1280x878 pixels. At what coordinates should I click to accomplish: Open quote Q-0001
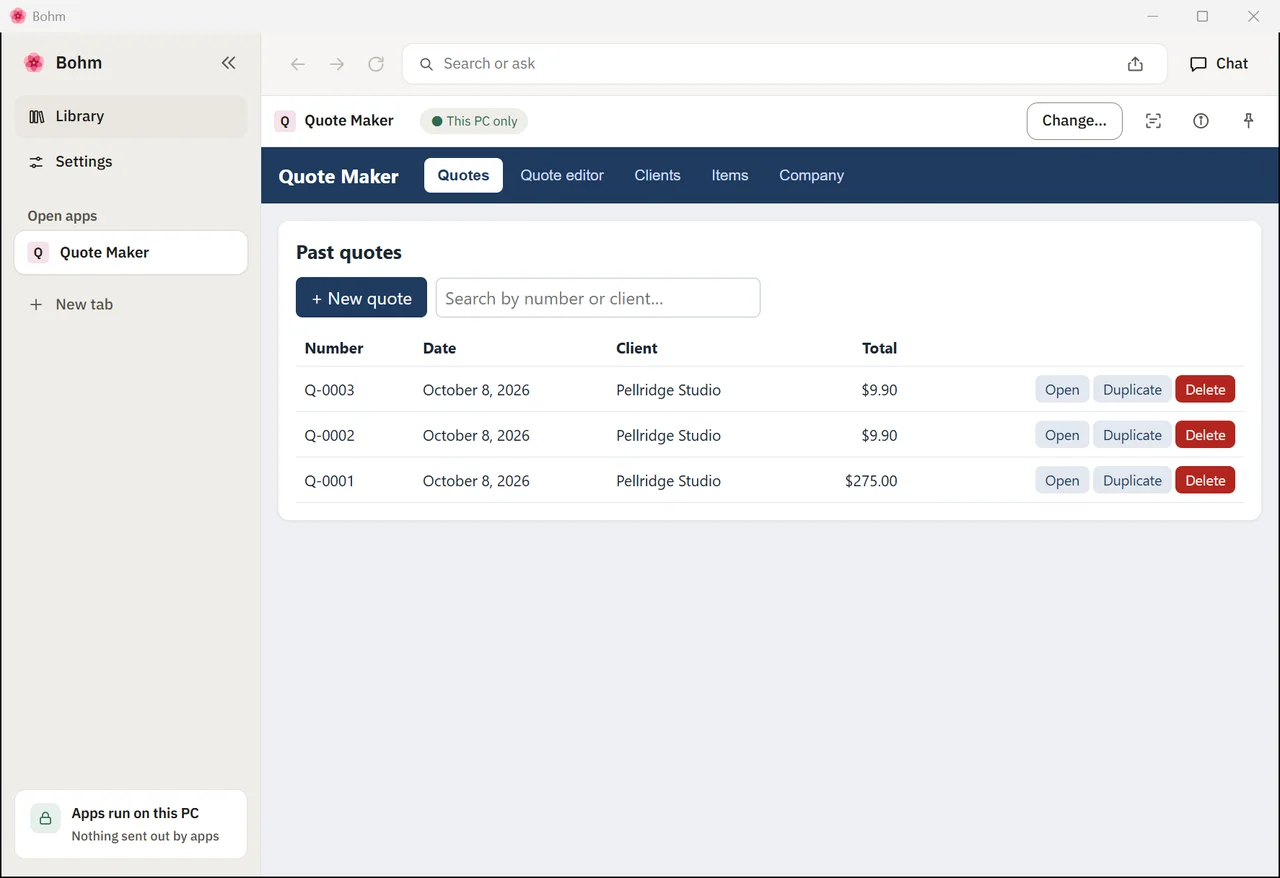pos(1062,480)
